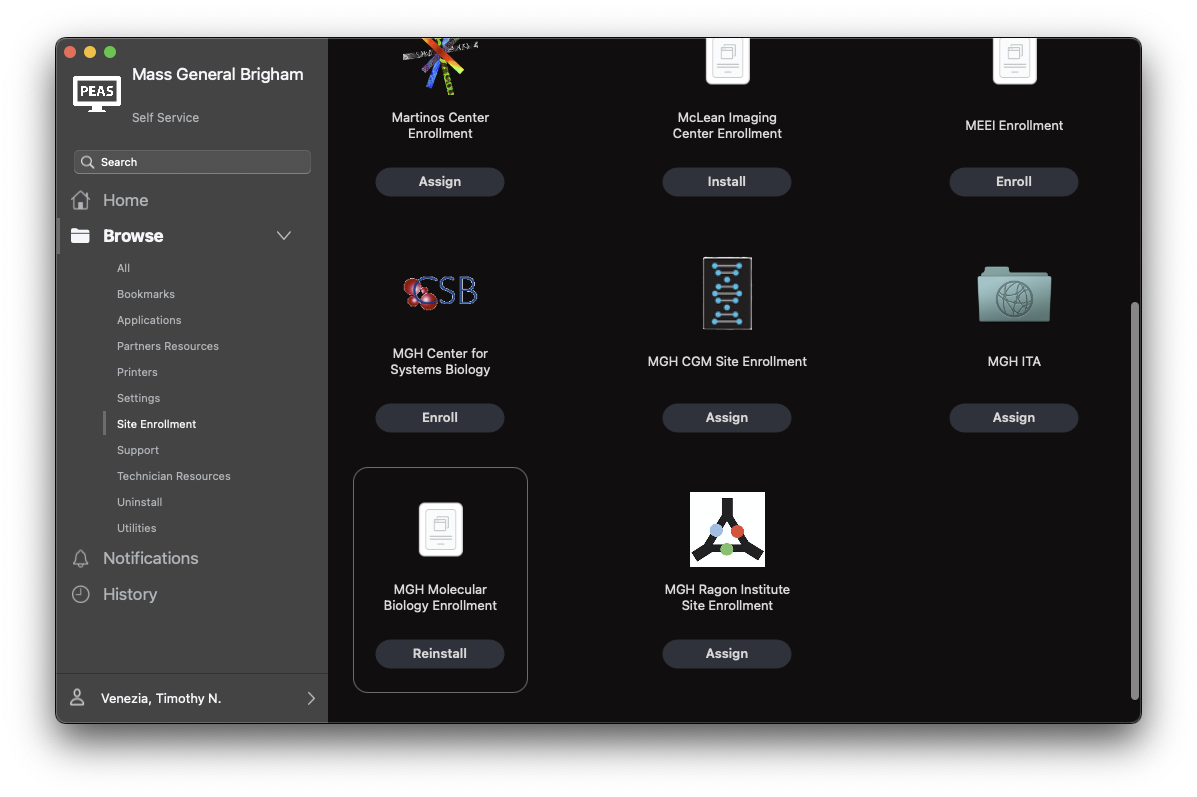Click the Venezia, Timothy N. user name
This screenshot has height=797, width=1197.
(x=161, y=698)
